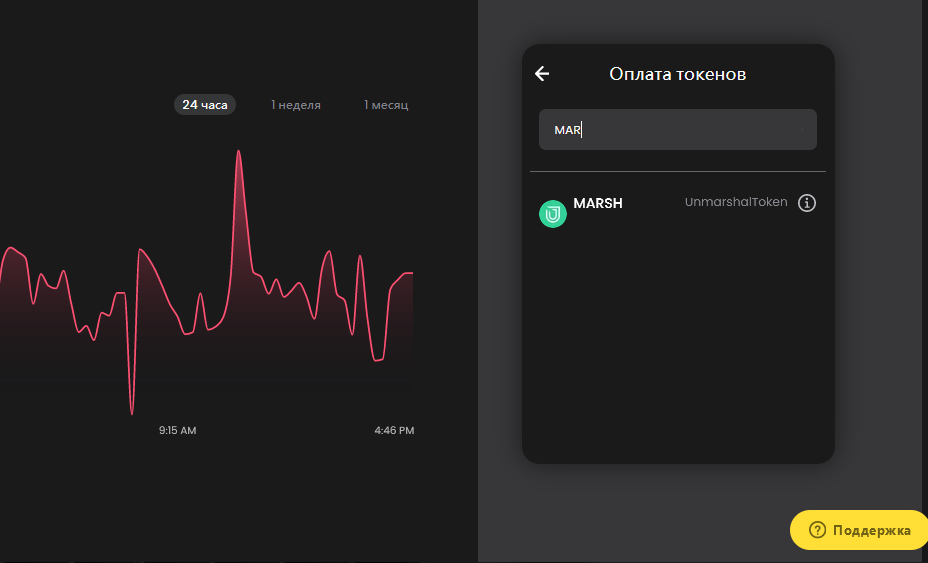Click the 4:46 PM axis label
Viewport: 928px width, 563px height.
pos(394,430)
